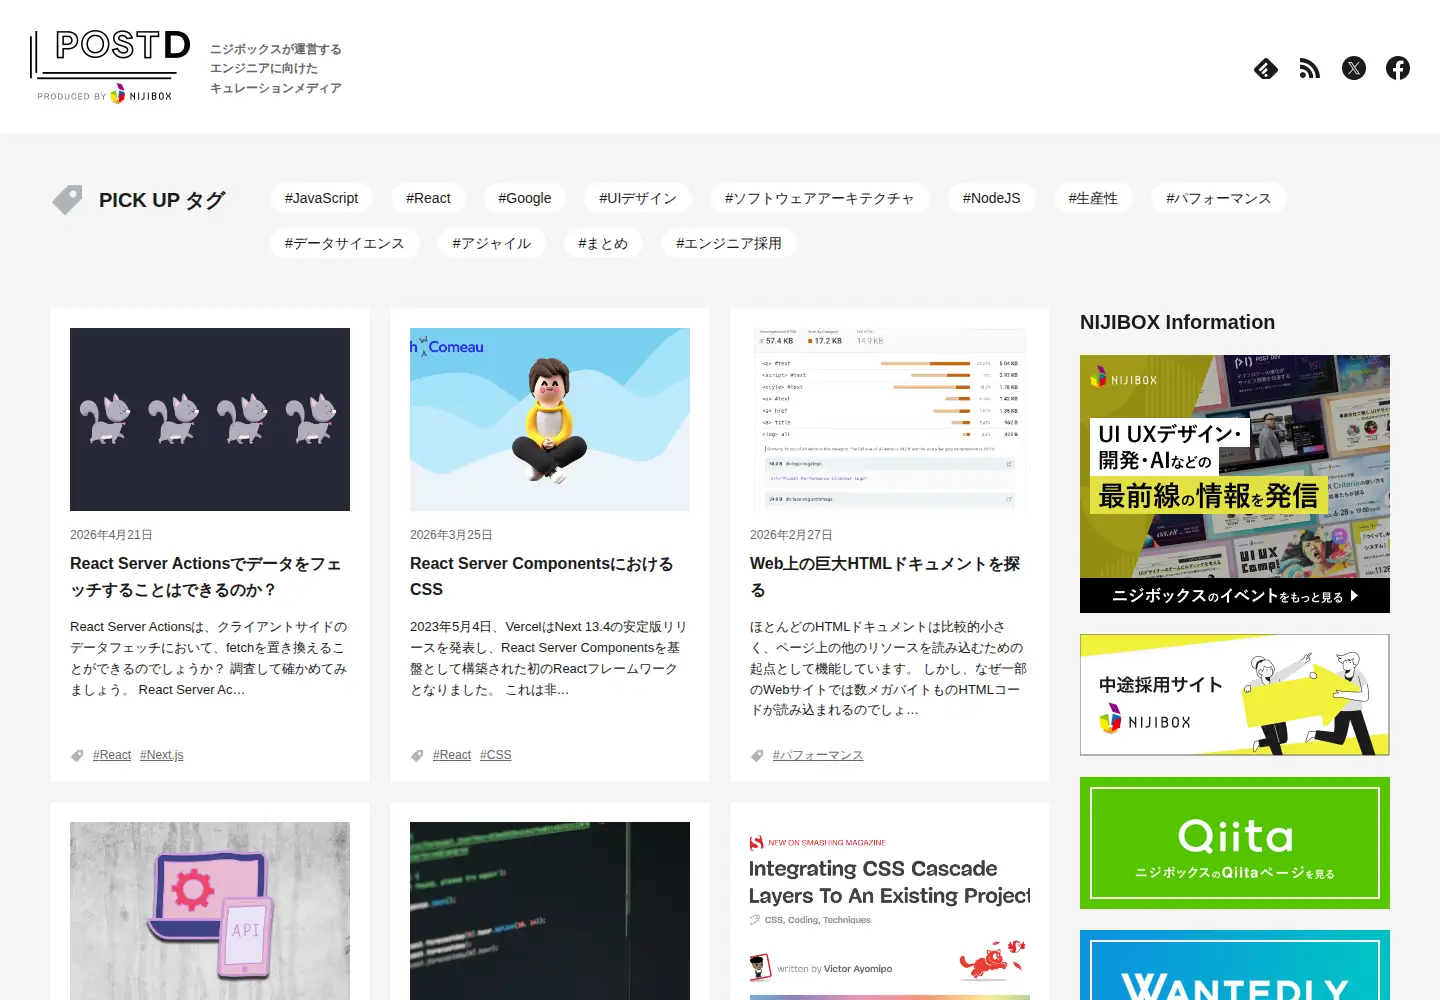Select the #データサイエンス tag
This screenshot has width=1440, height=1000.
(344, 243)
